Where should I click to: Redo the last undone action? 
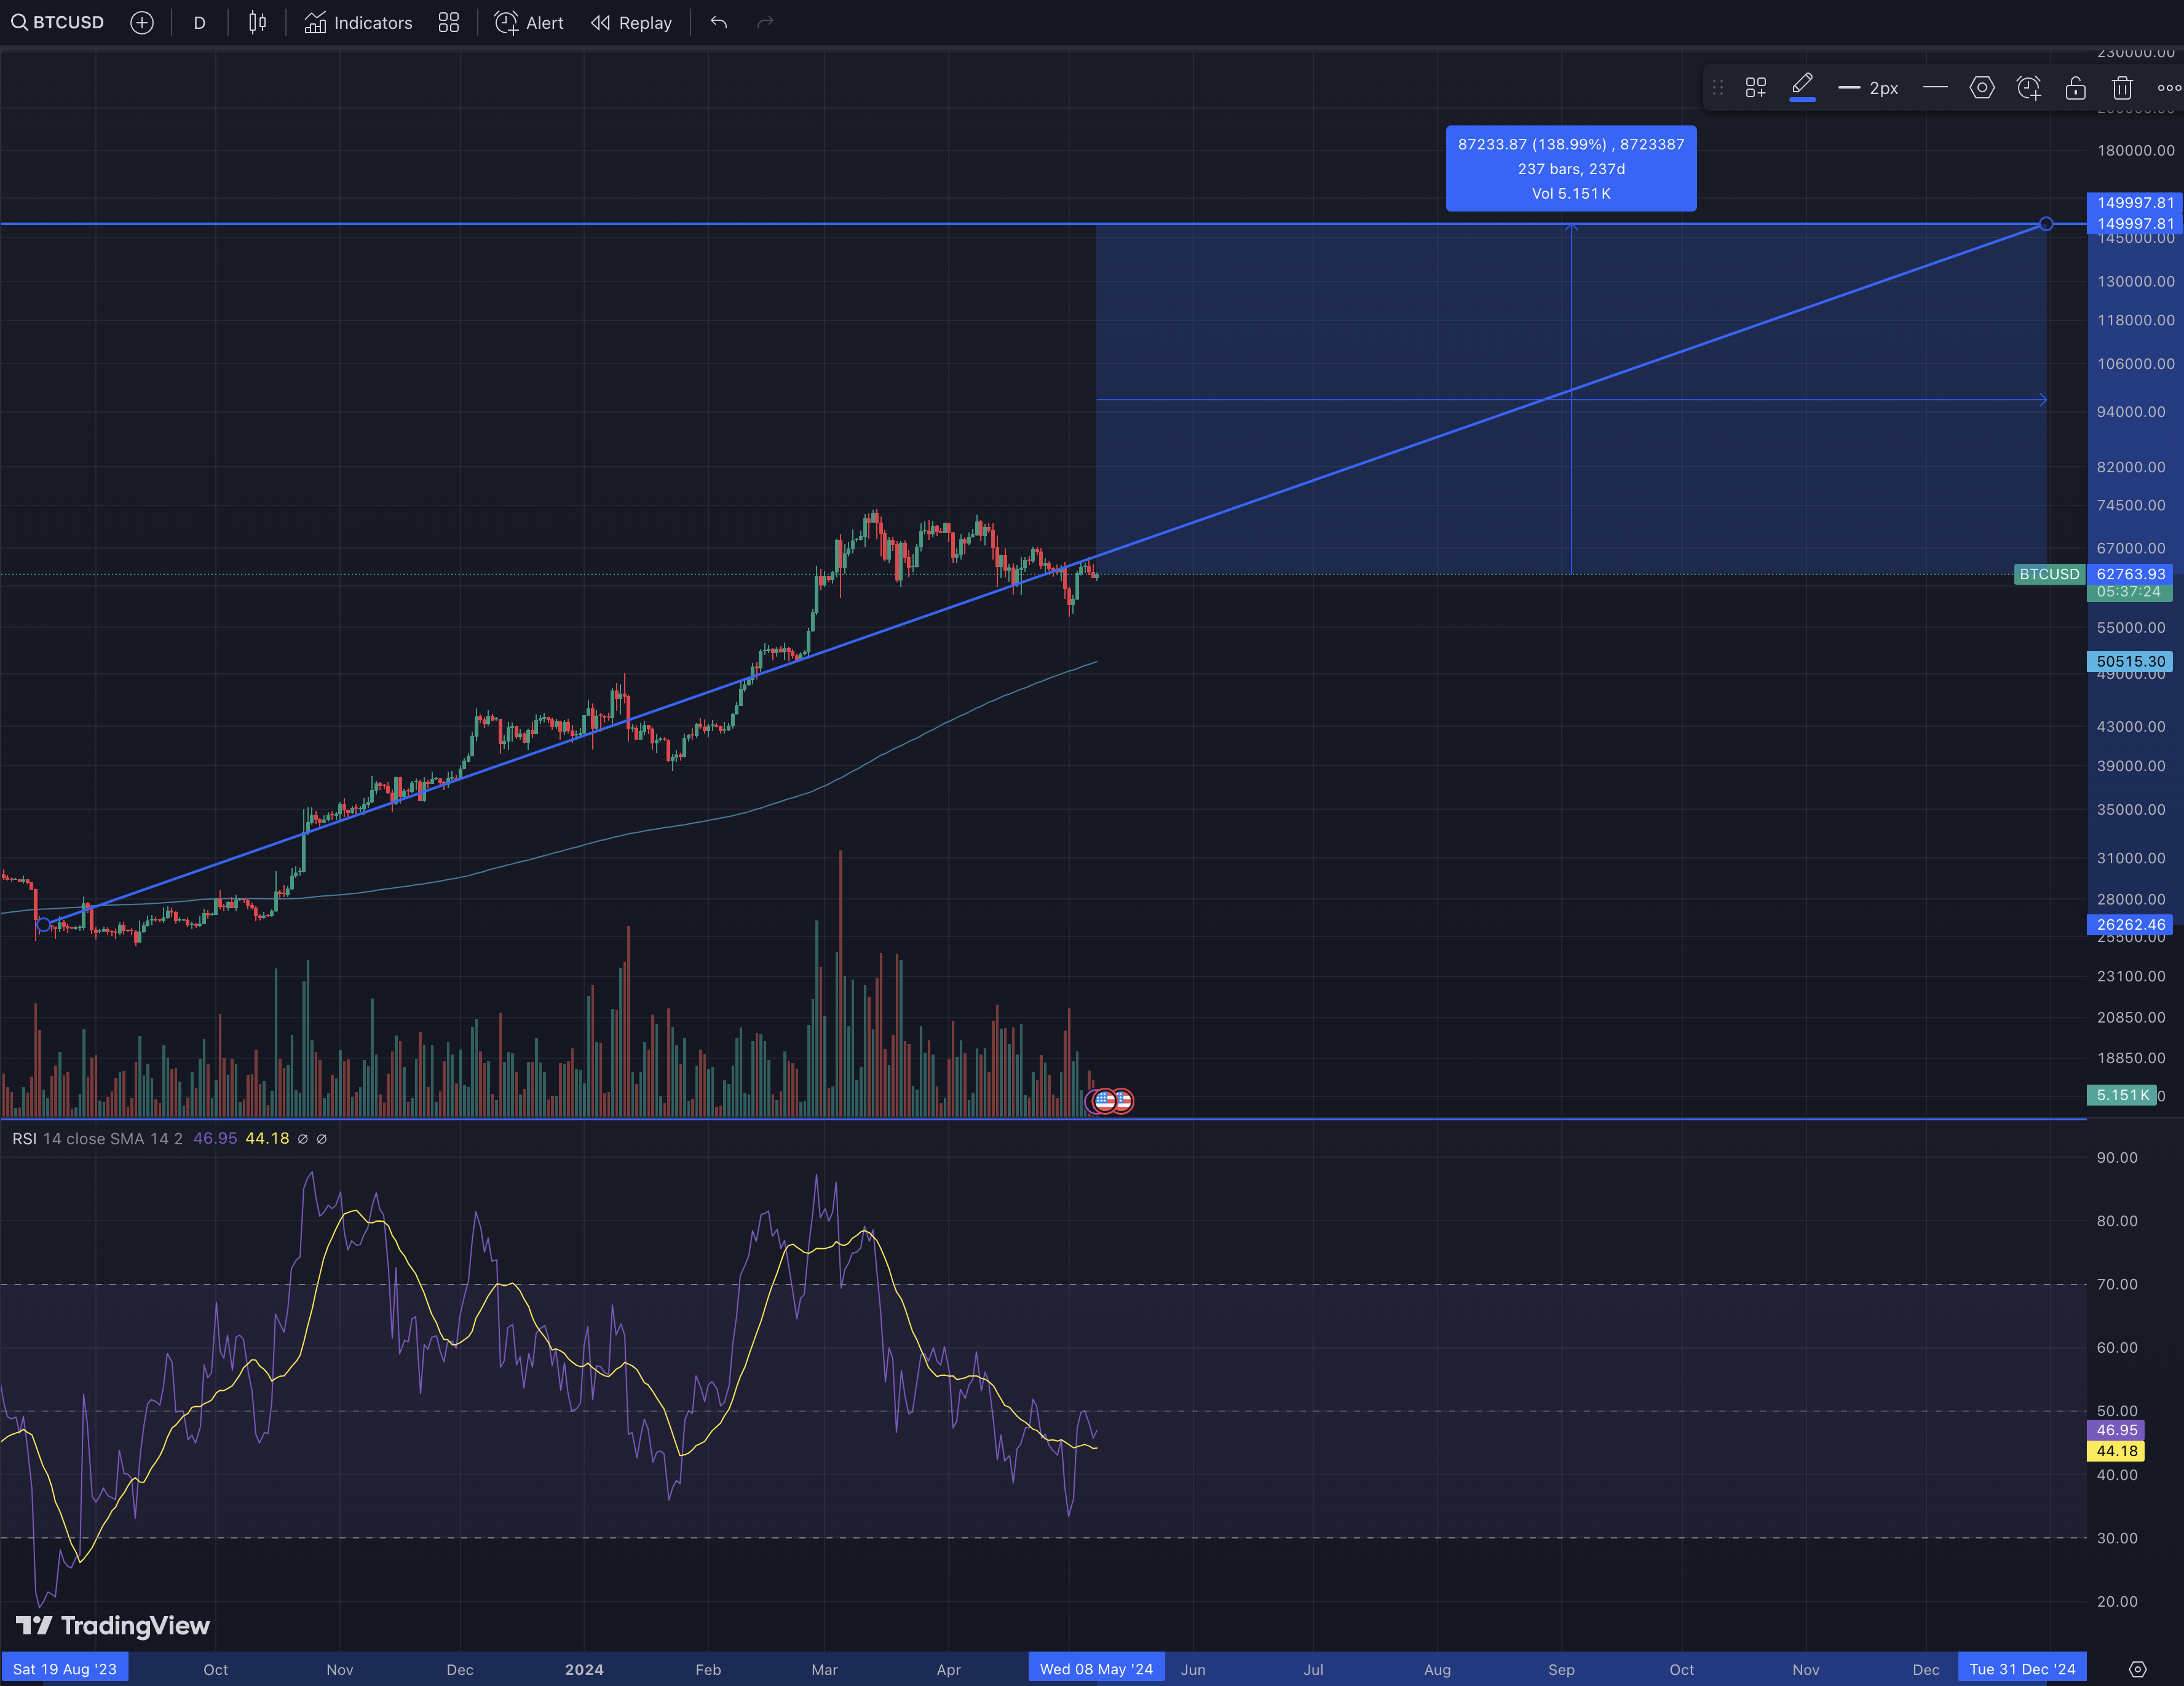[x=765, y=22]
